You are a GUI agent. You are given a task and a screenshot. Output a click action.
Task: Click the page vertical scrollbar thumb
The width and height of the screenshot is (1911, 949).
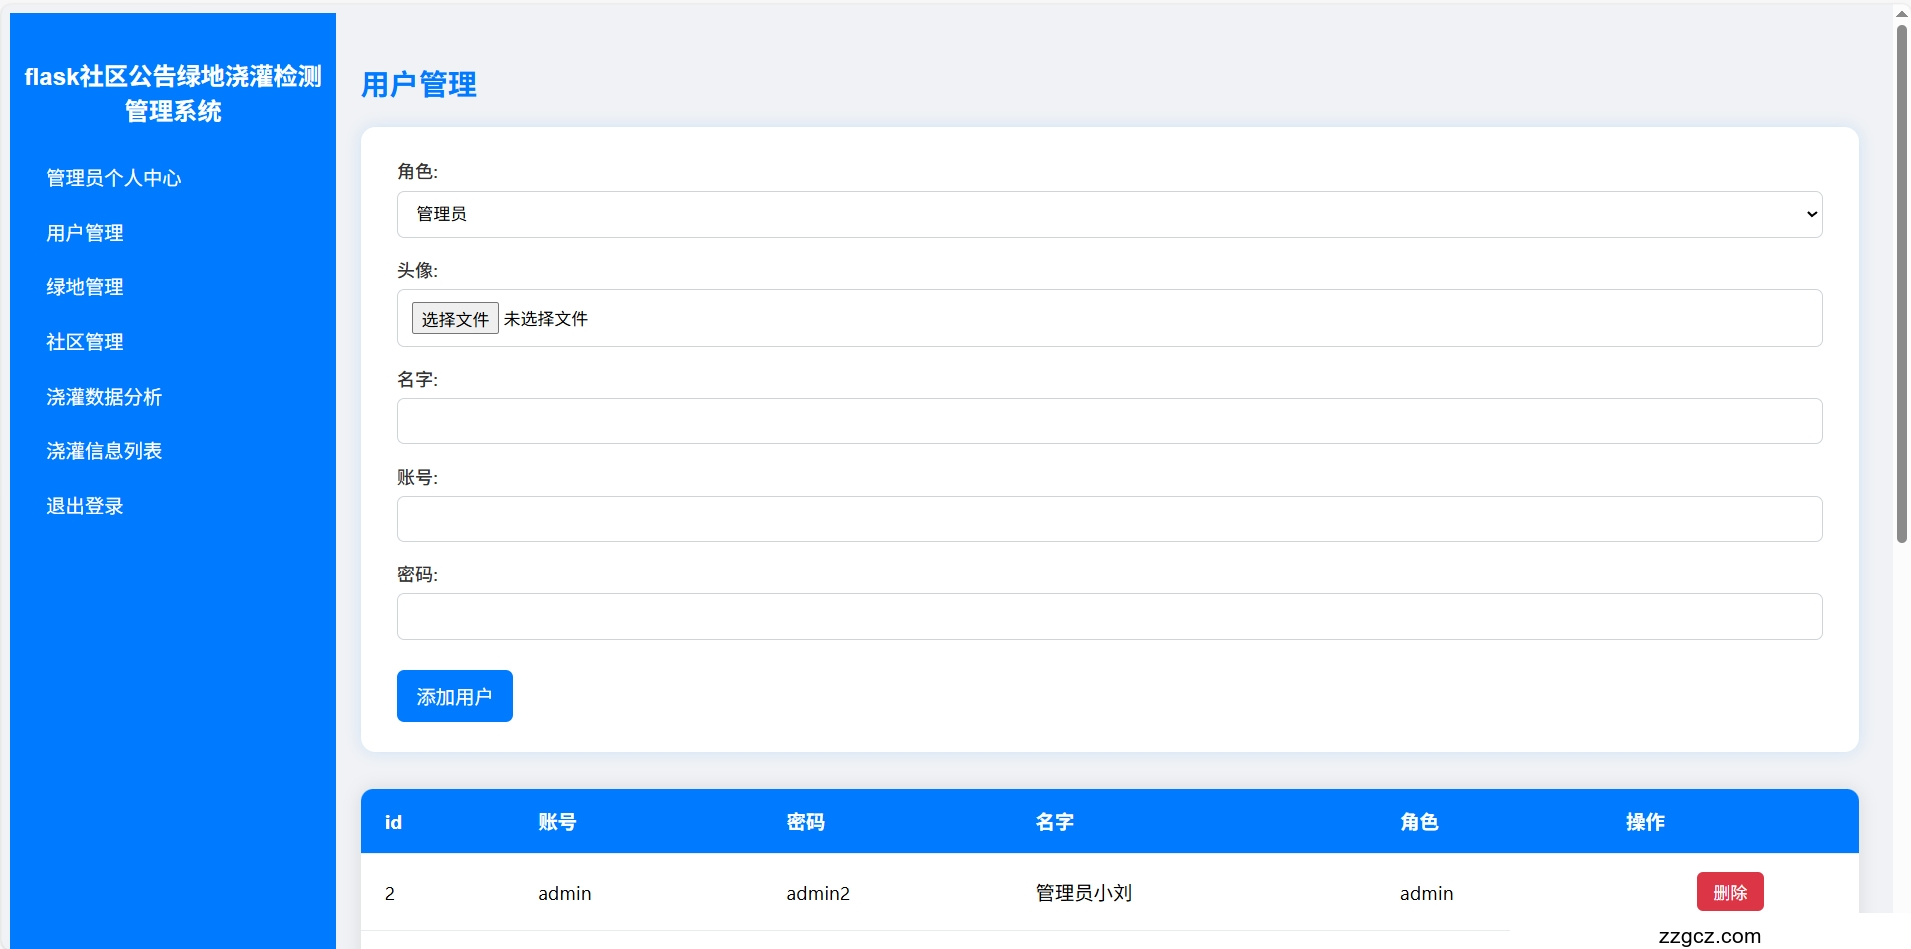[1901, 285]
